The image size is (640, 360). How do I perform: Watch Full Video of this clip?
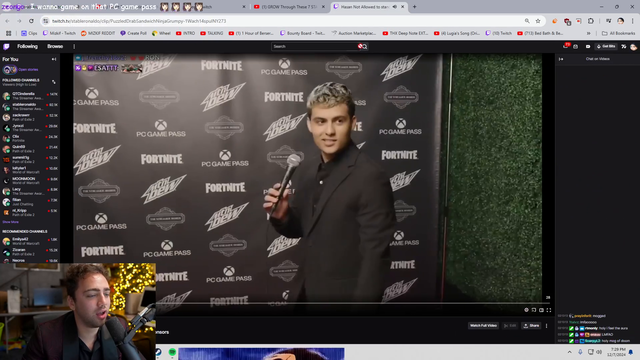(x=483, y=326)
